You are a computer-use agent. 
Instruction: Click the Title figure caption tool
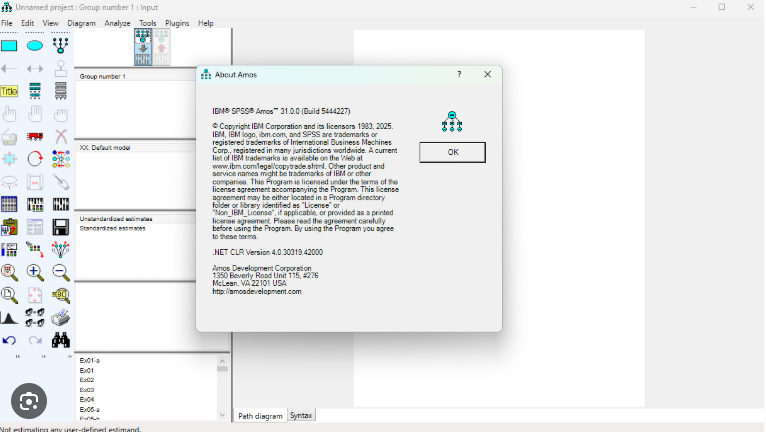[9, 91]
